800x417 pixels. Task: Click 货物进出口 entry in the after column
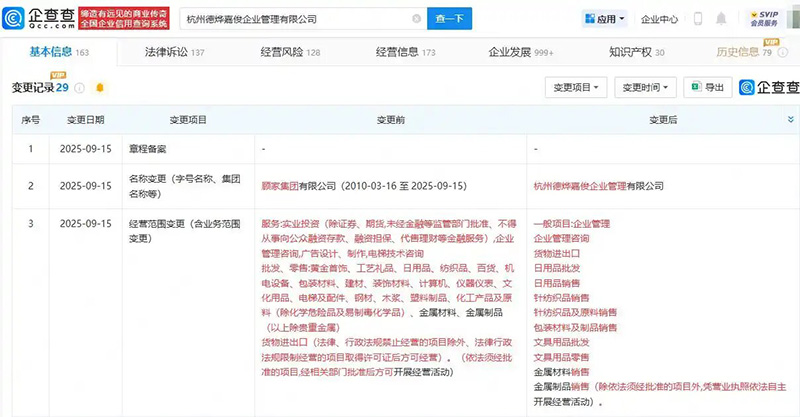tap(557, 253)
